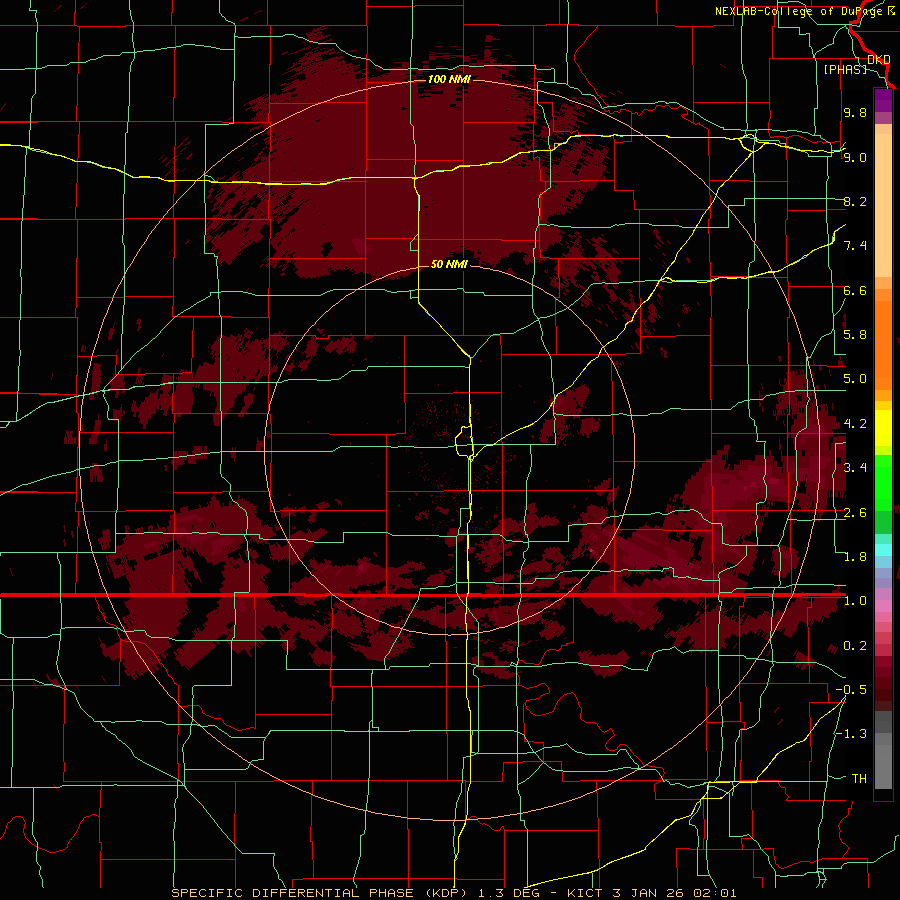
Task: Click the -0.5 scale value
Action: point(852,690)
